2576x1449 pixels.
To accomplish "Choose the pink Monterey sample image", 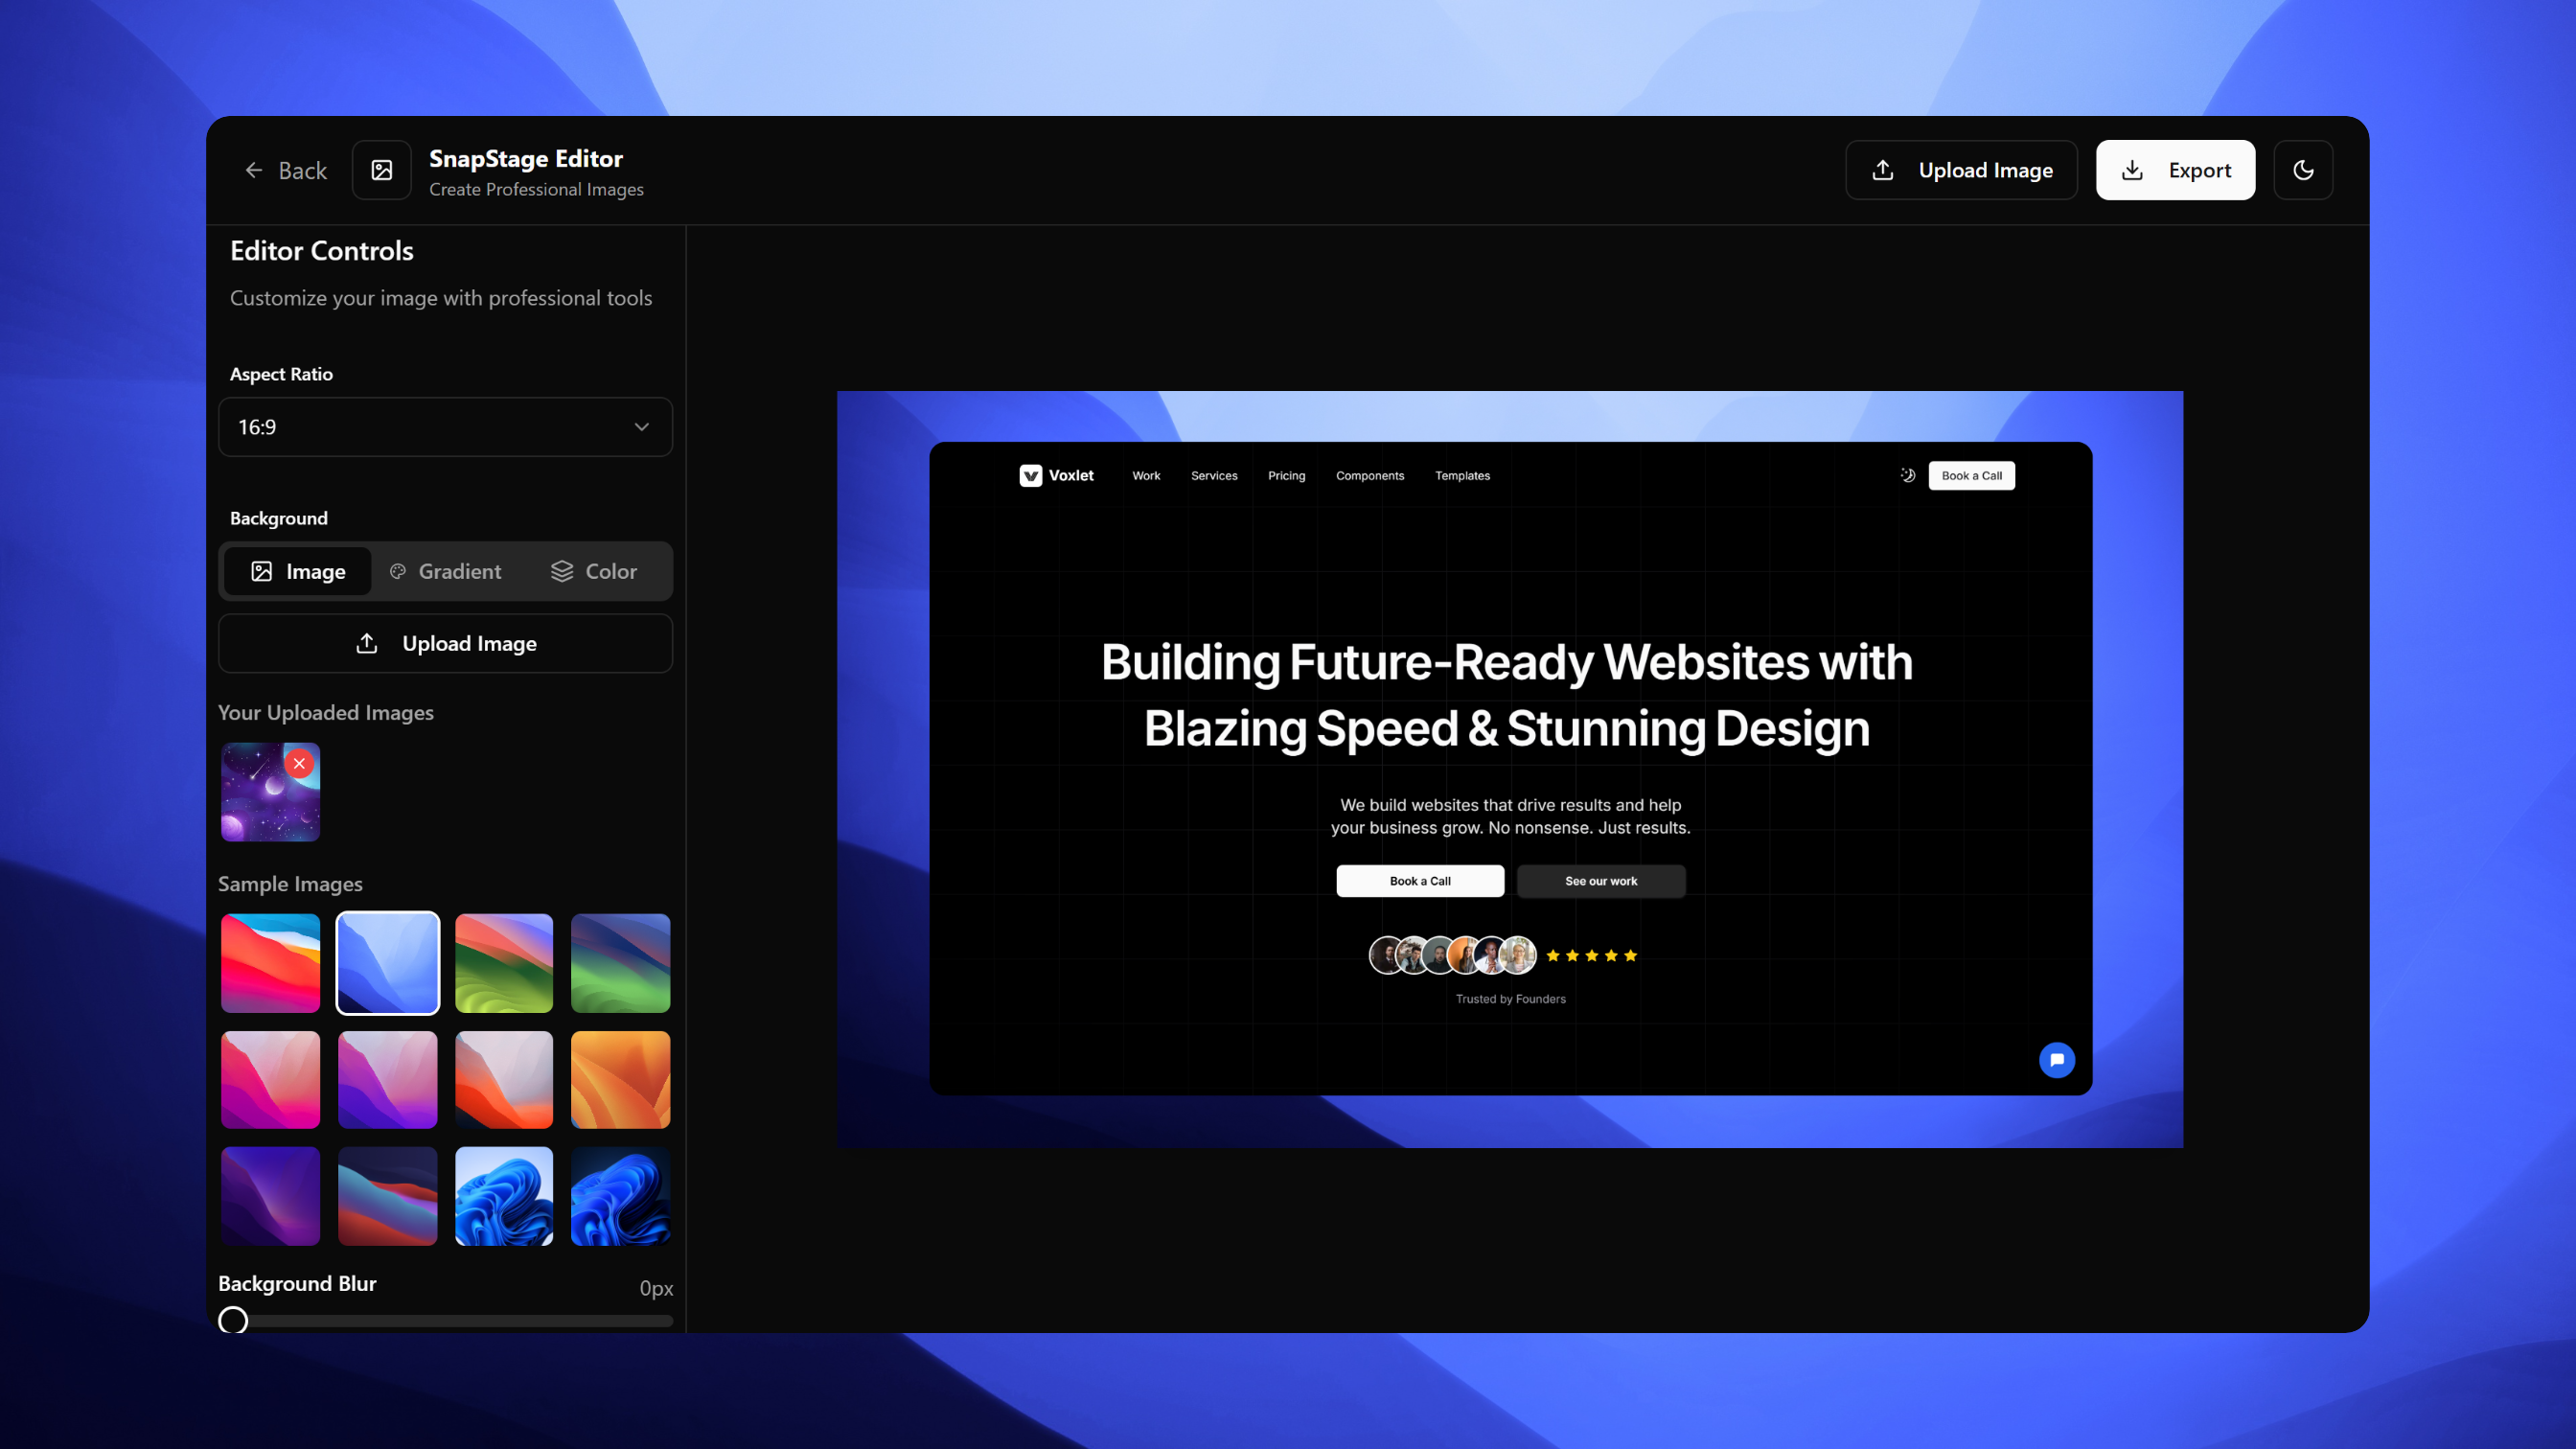I will [270, 1080].
